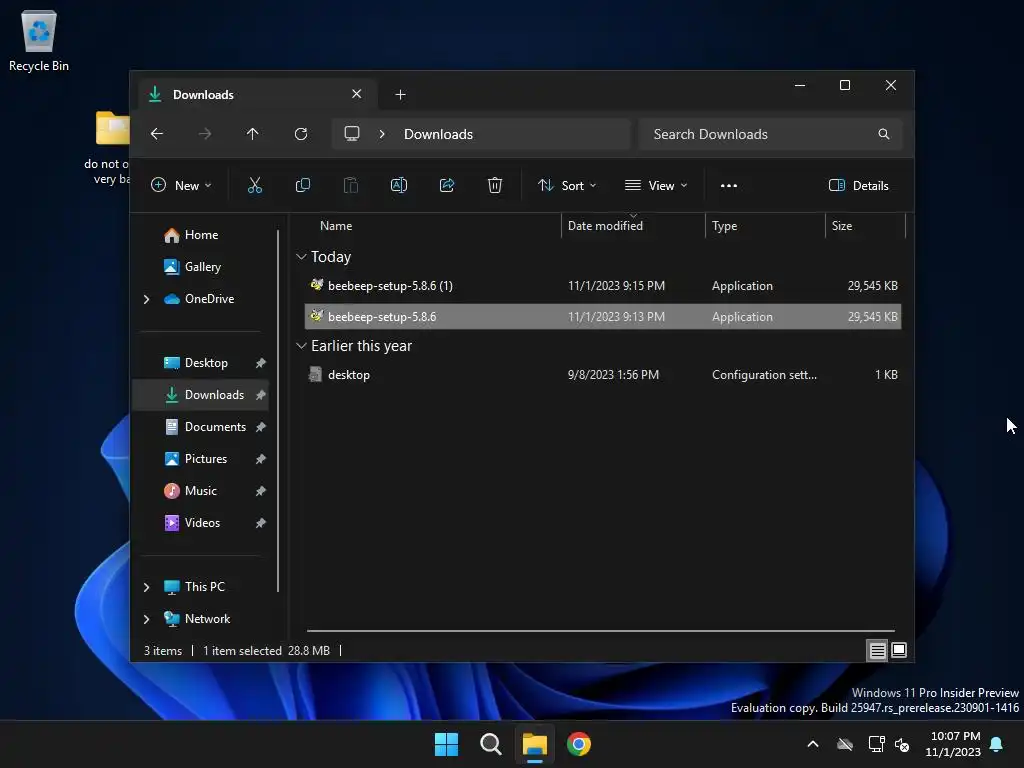Select the Downloads tab
This screenshot has height=768, width=1024.
pos(257,95)
